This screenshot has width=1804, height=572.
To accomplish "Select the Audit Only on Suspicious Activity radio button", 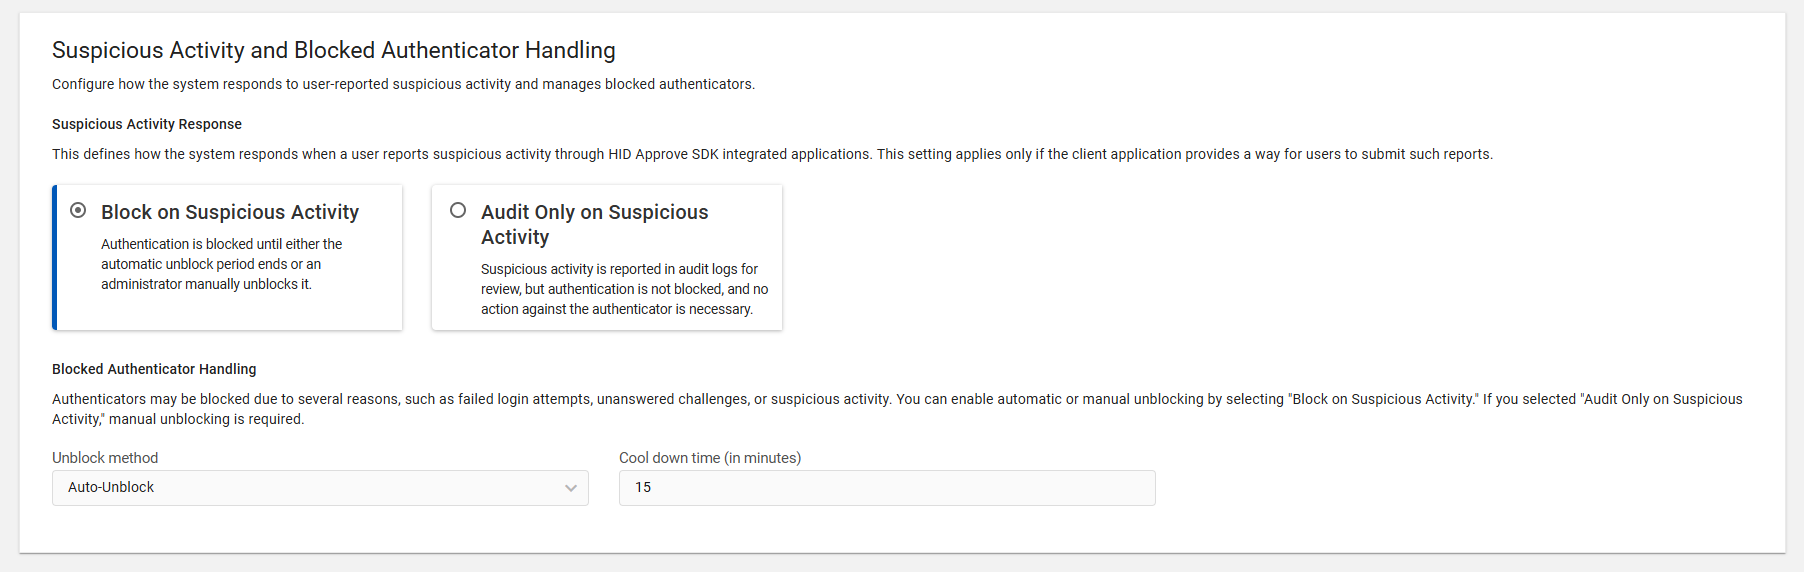I will coord(458,210).
